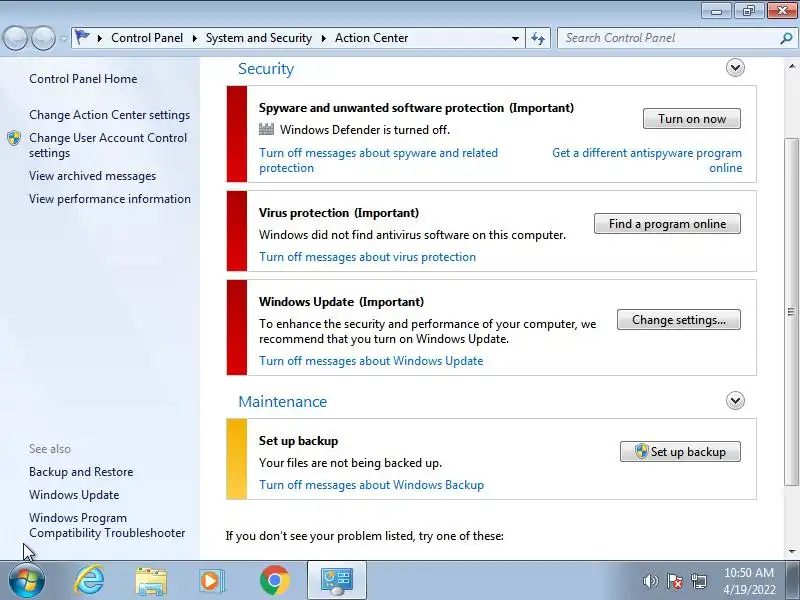Select the Control Panel taskbar icon
The image size is (800, 600).
pos(337,581)
